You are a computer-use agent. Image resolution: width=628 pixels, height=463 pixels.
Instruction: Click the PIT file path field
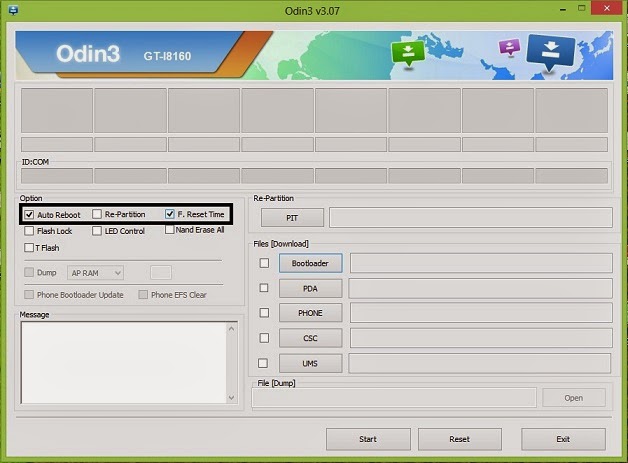point(471,218)
